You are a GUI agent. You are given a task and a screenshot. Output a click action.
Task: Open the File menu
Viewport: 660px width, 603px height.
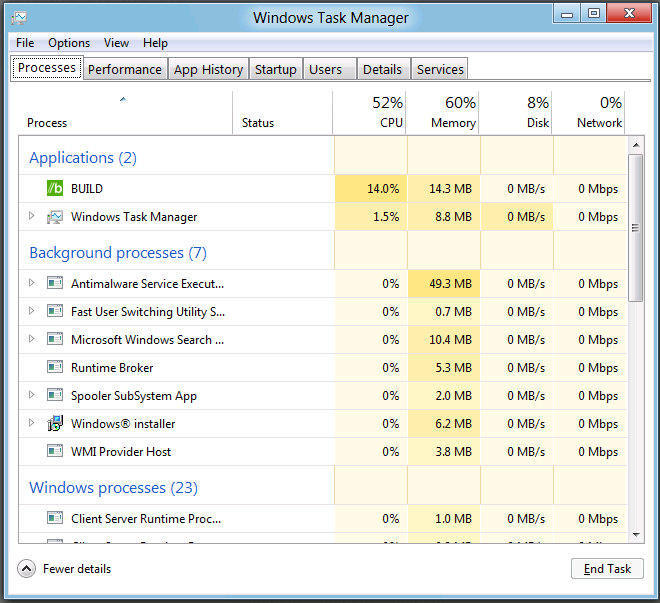click(25, 43)
